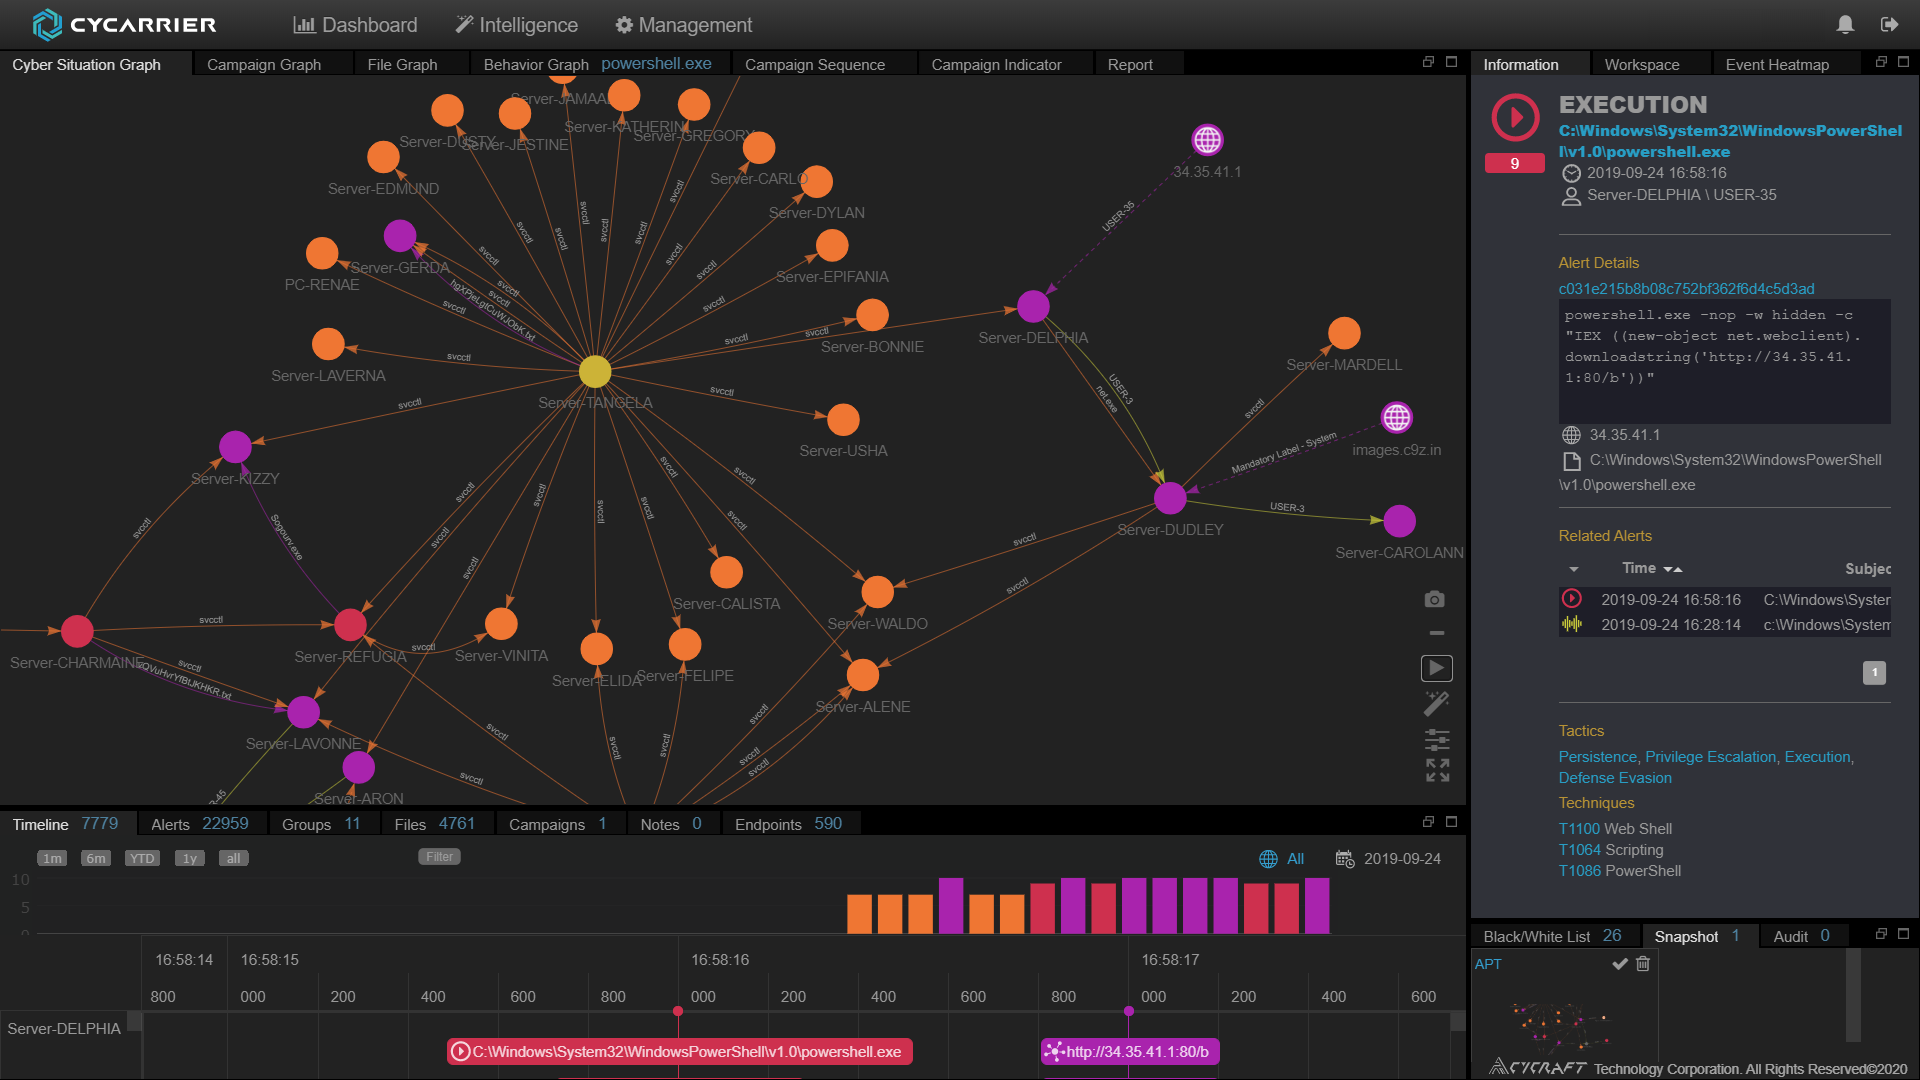Delete the APT snapshot with trash icon

click(x=1643, y=964)
